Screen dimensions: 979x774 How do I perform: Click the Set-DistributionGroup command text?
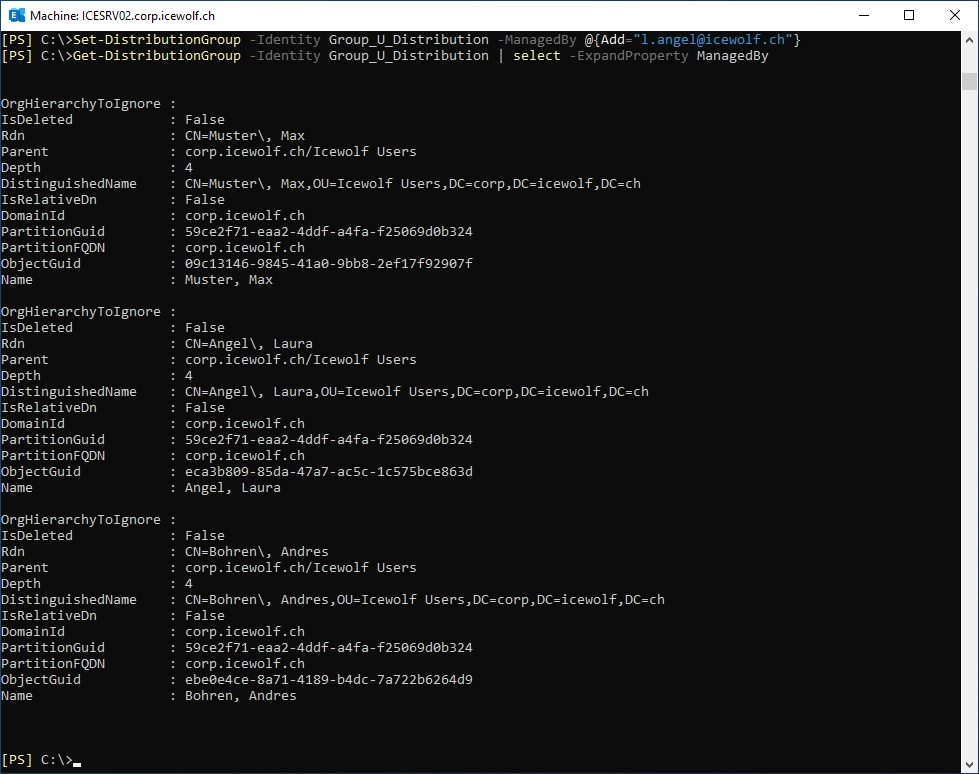(157, 40)
